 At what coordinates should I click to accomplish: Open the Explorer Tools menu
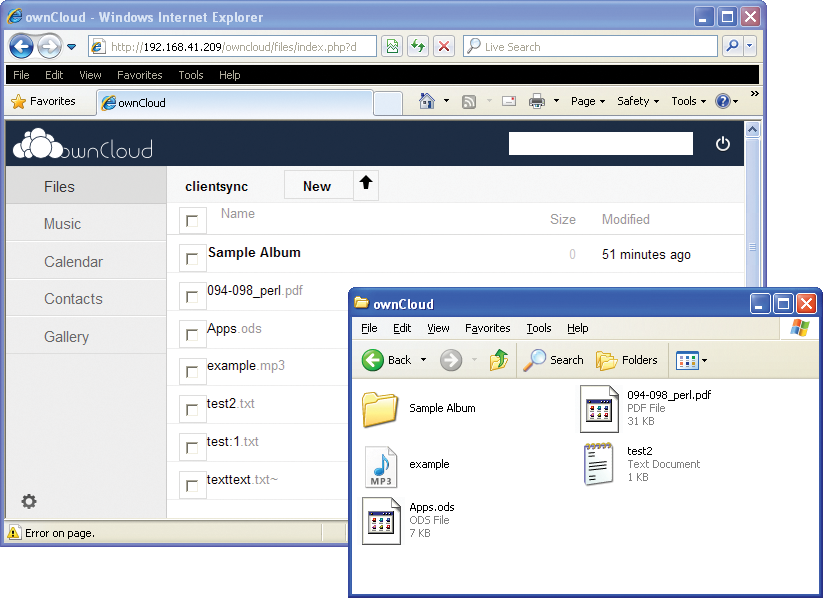coord(539,328)
